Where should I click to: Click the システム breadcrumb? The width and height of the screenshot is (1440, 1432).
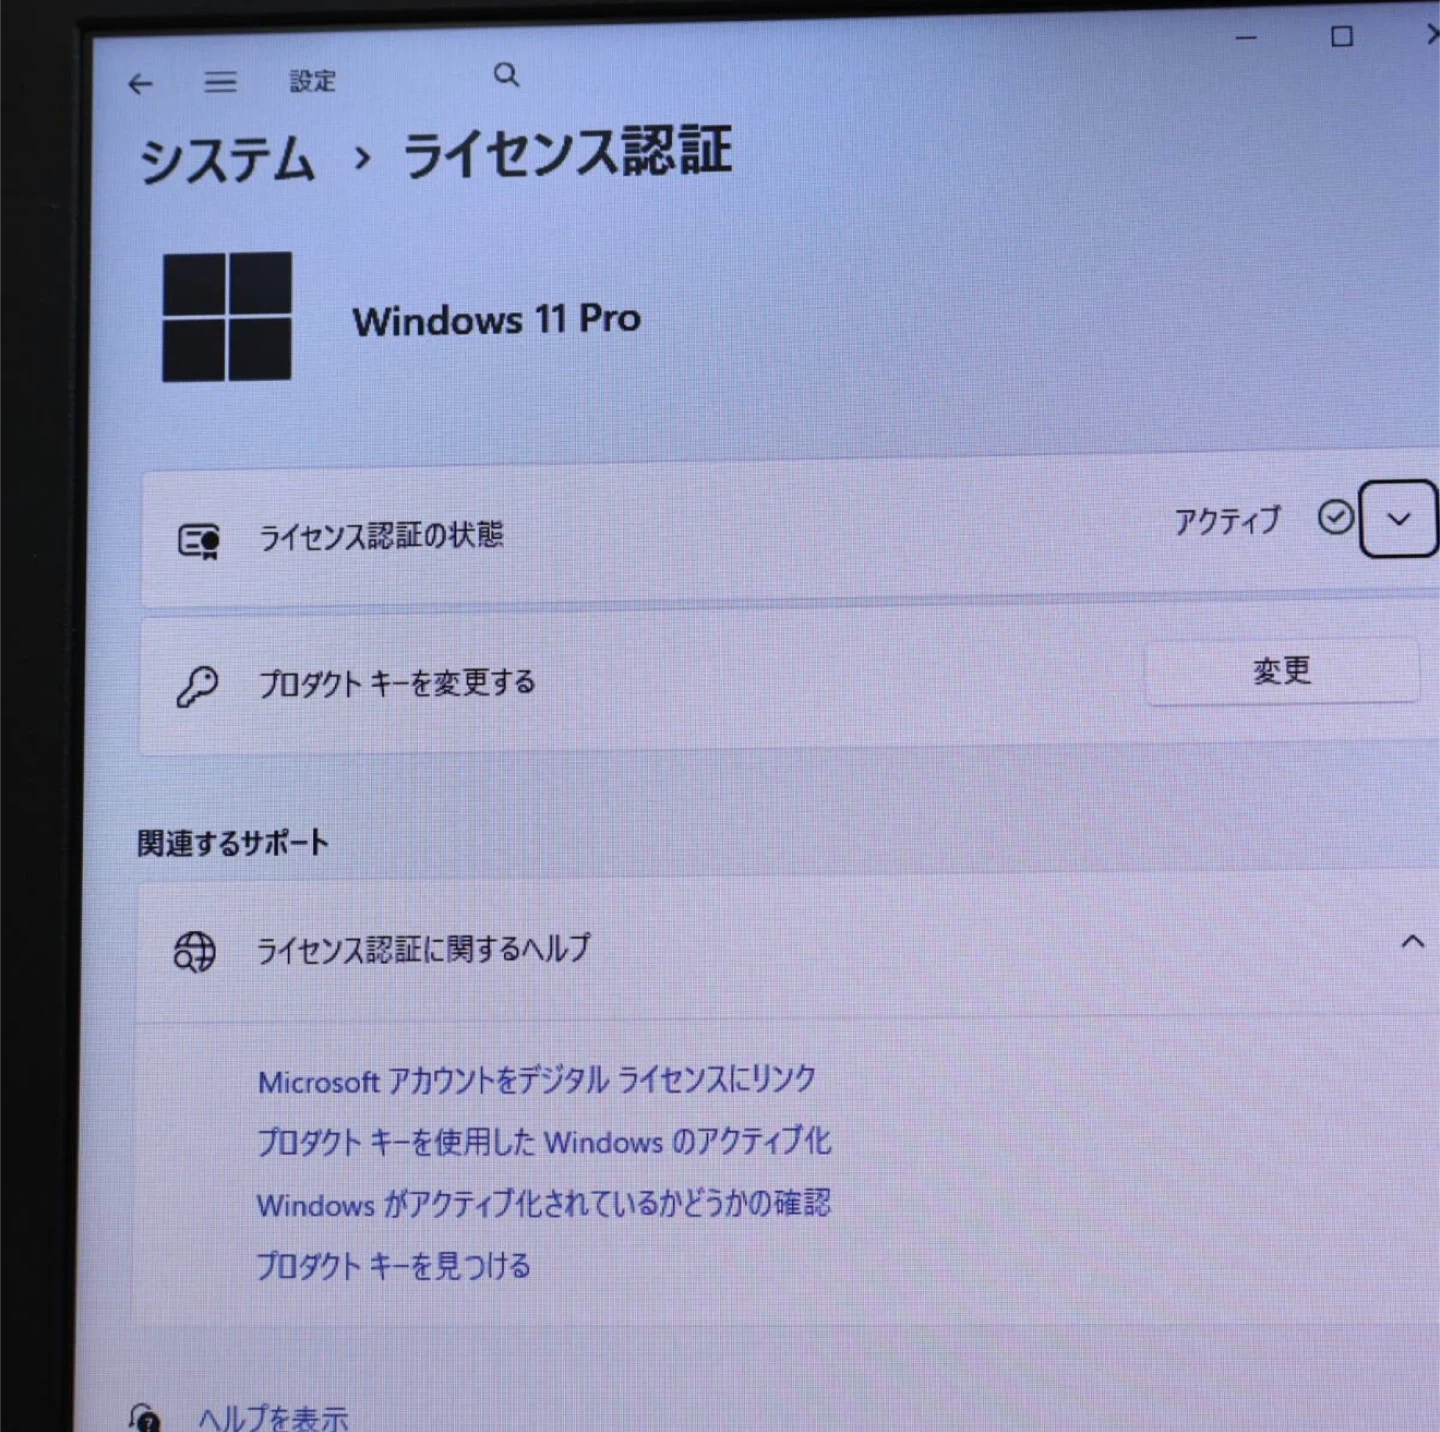tap(227, 160)
